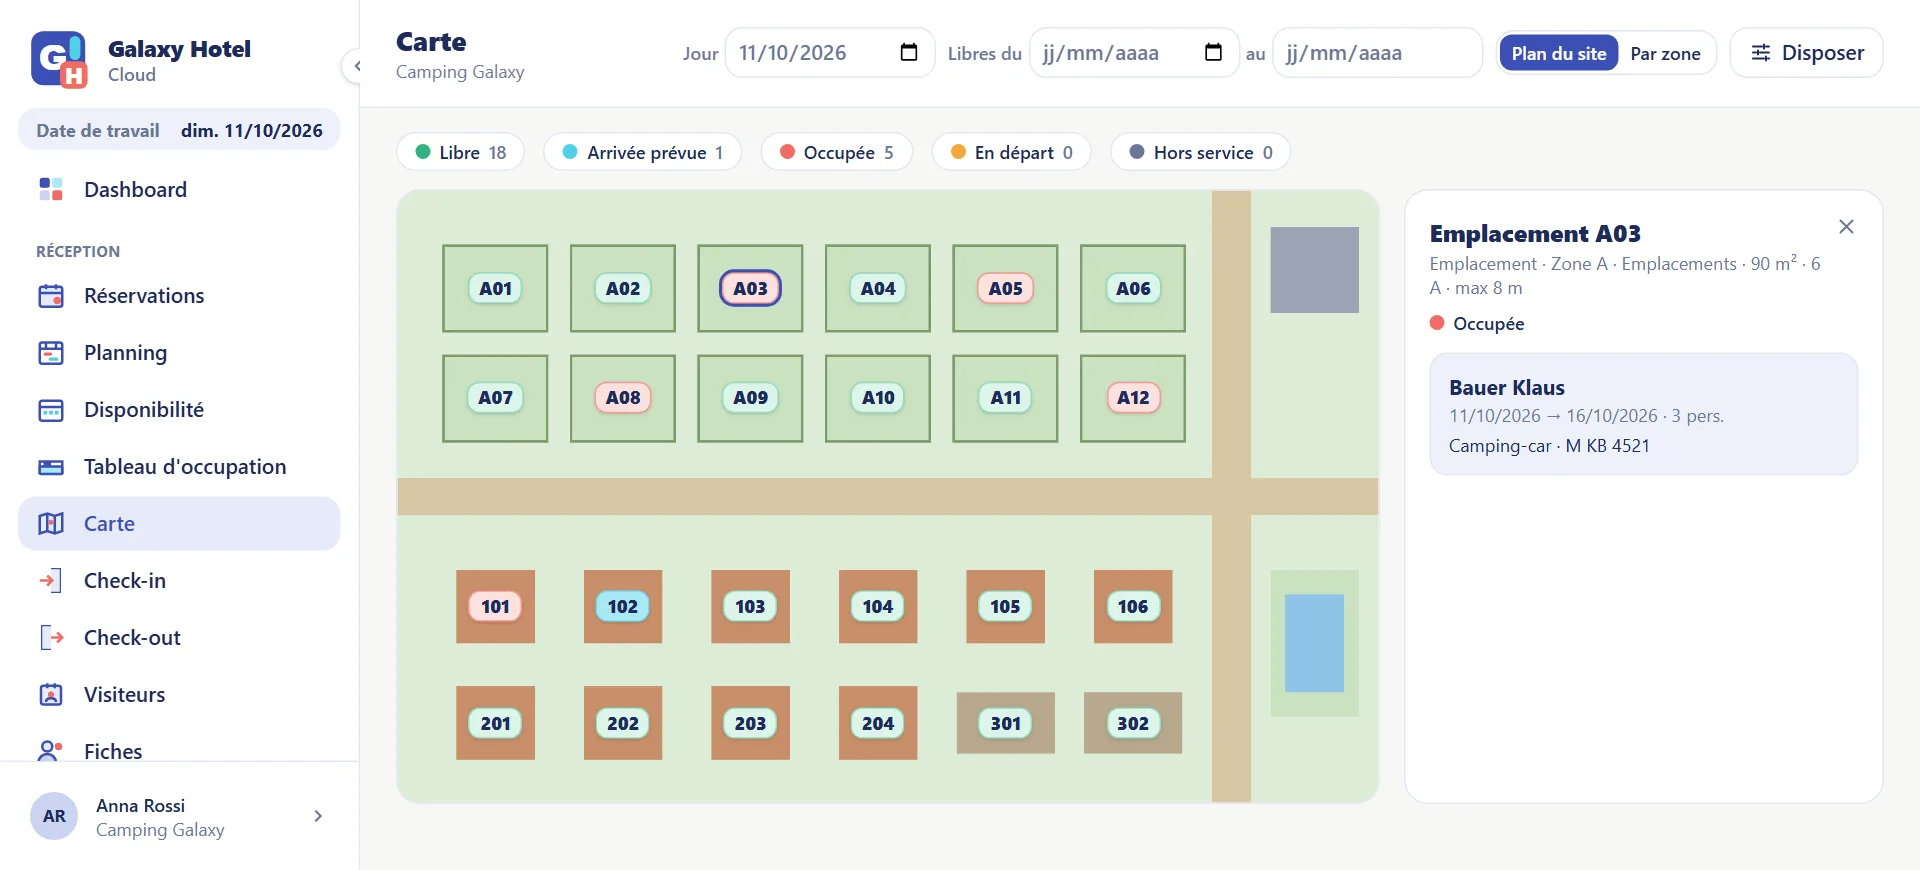Filter by Occupée status chip
The image size is (1920, 870).
pyautogui.click(x=837, y=152)
